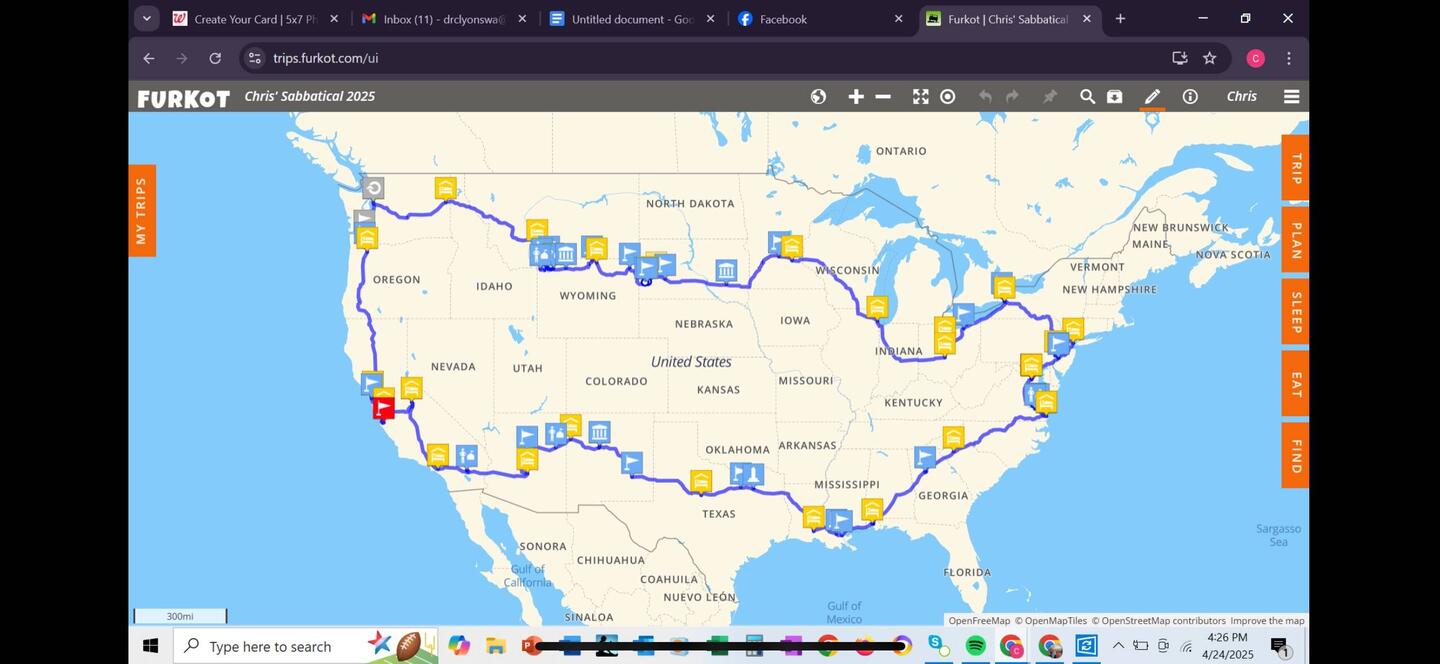Viewport: 1440px width, 664px height.
Task: Zoom in with the plus icon
Action: (856, 96)
